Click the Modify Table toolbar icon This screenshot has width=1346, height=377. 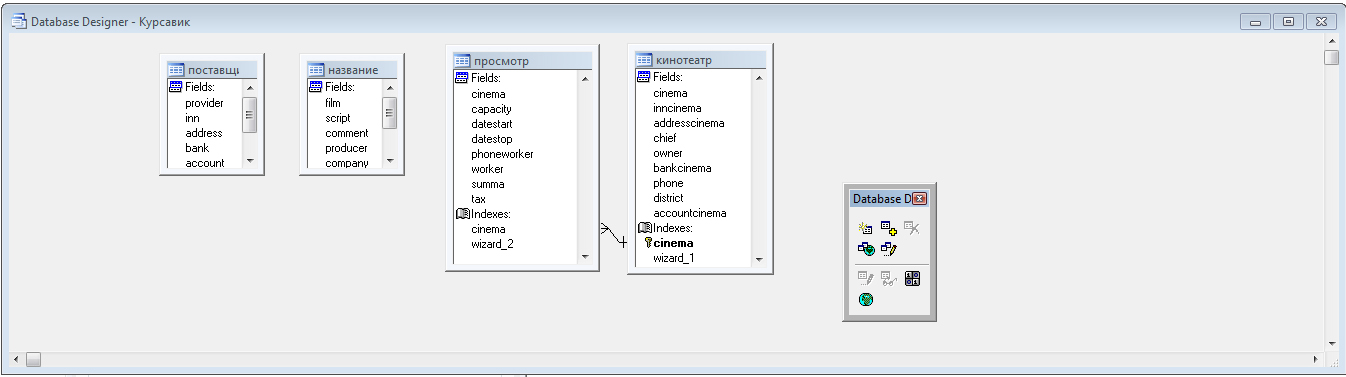point(866,279)
